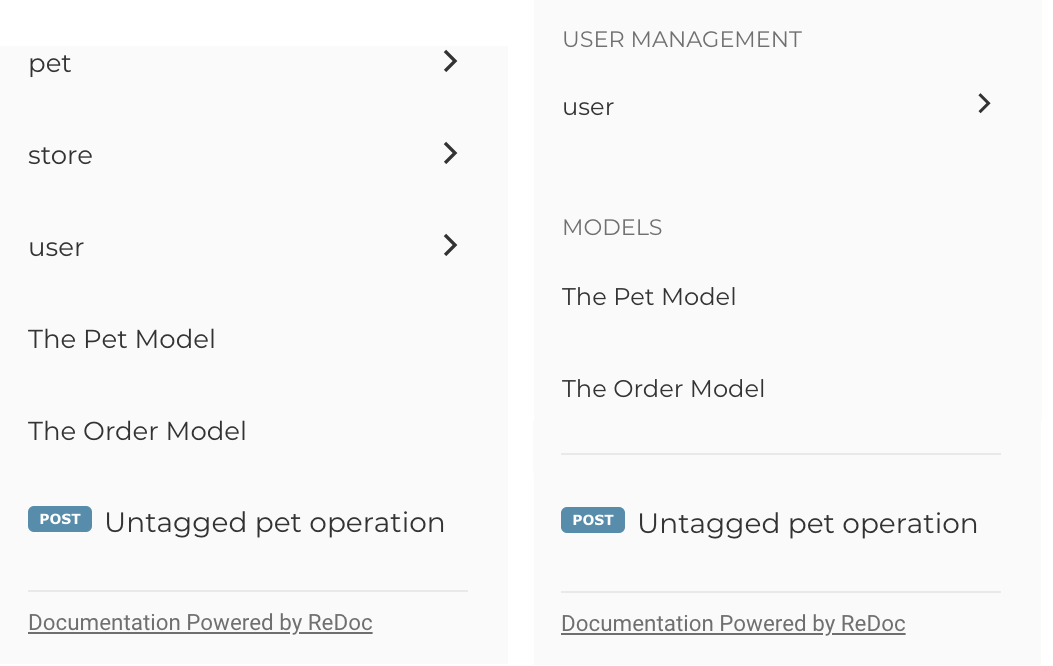Image resolution: width=1053 pixels, height=666 pixels.
Task: Expand the pet section using its chevron
Action: click(x=450, y=61)
